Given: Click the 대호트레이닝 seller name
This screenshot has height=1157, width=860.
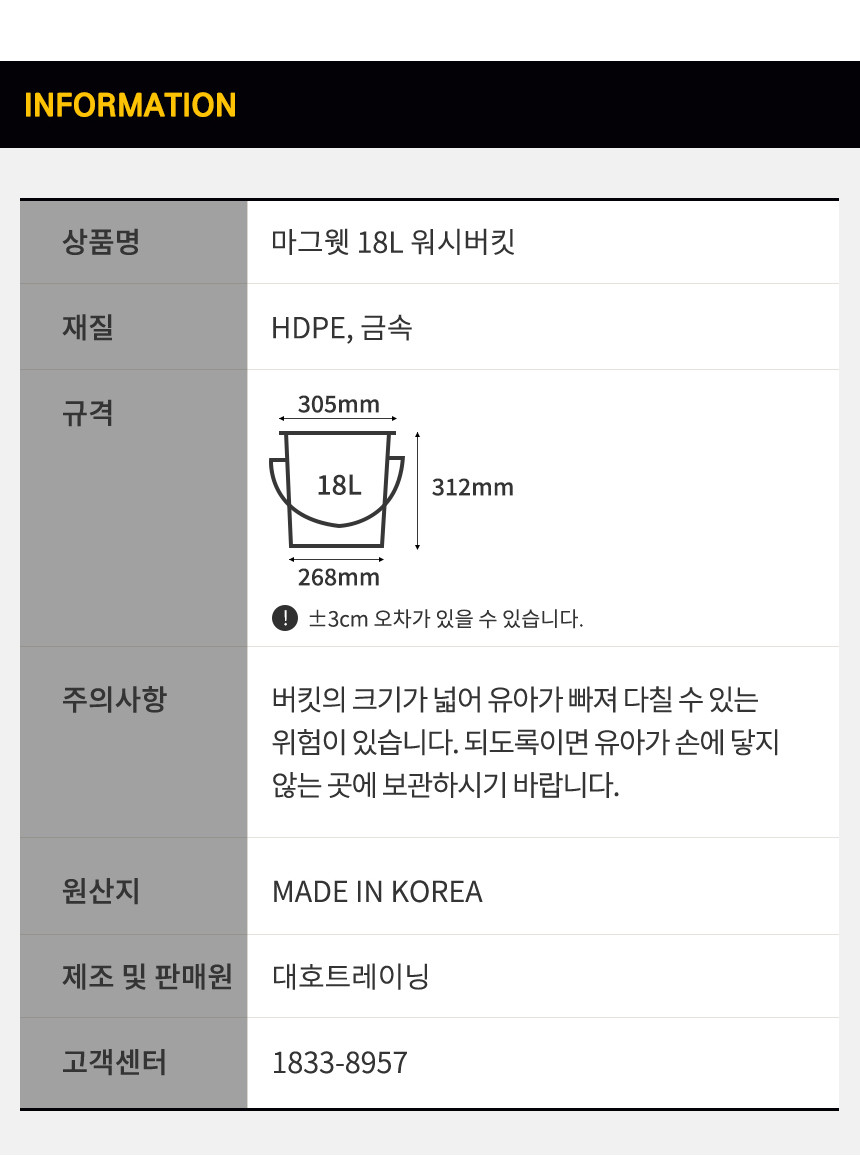Looking at the screenshot, I should click(x=351, y=976).
